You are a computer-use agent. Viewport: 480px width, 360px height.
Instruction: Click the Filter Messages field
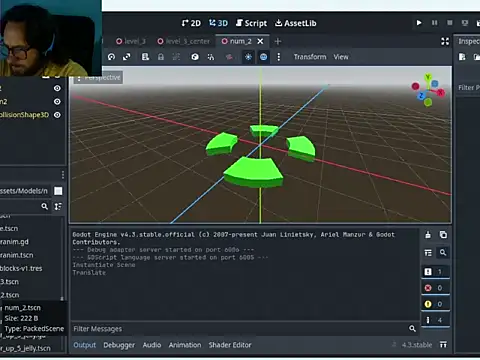(x=245, y=329)
